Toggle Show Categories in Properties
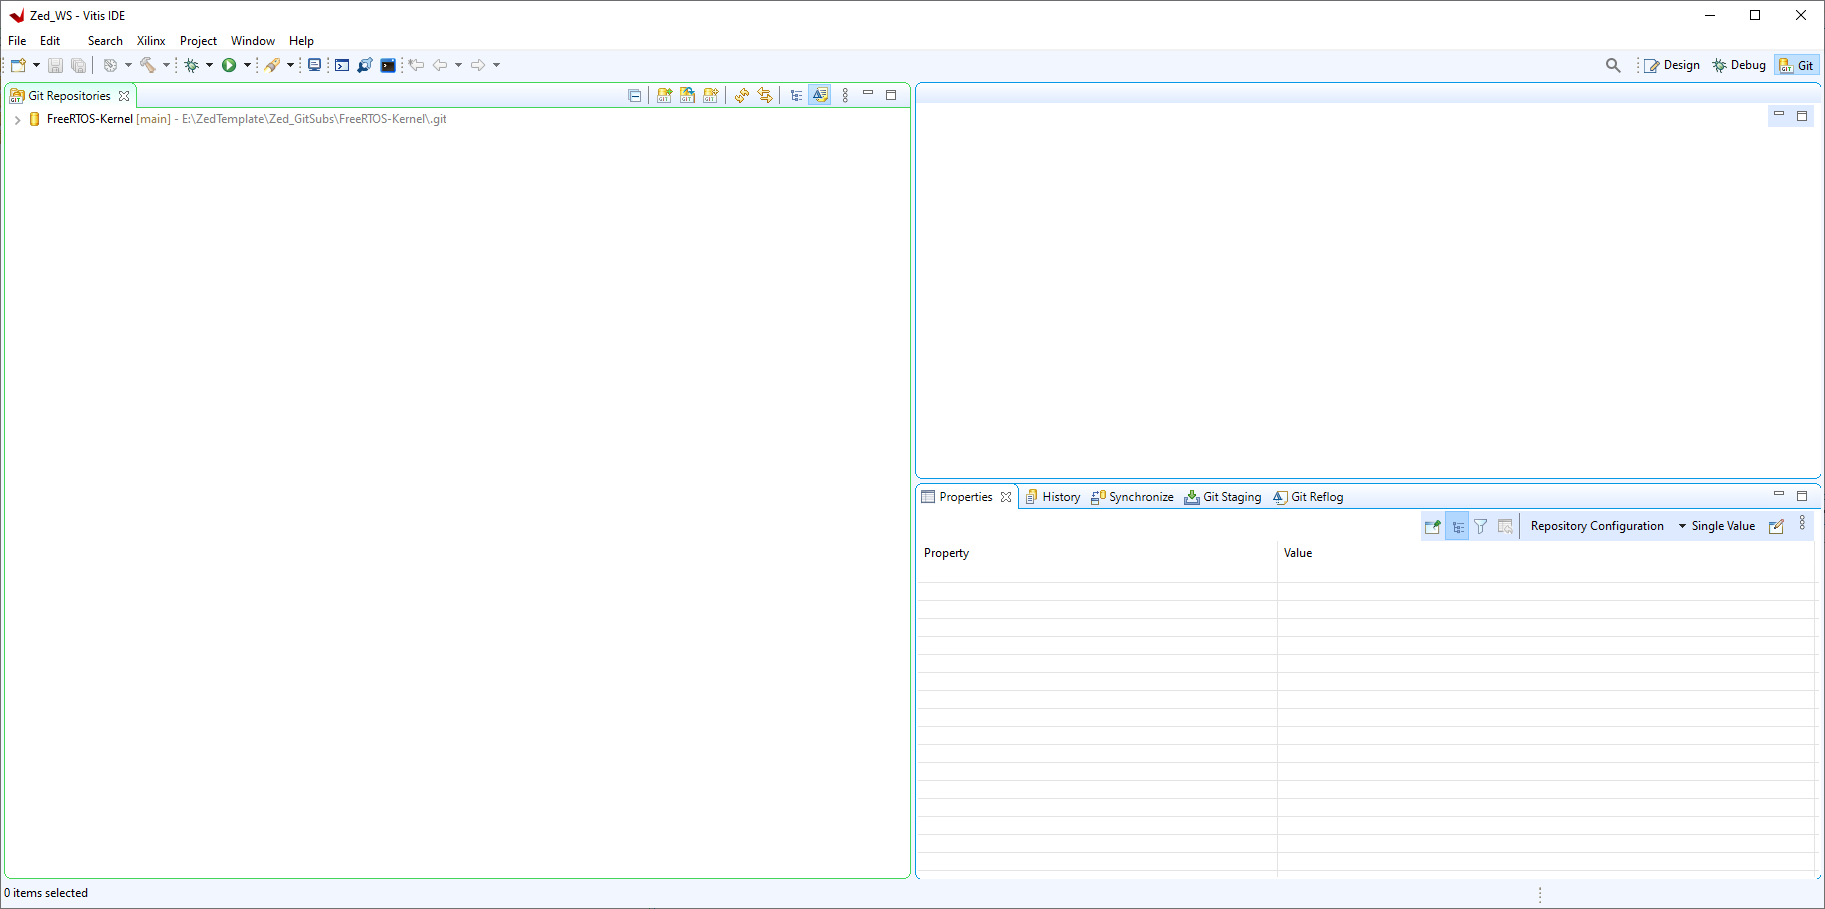Viewport: 1825px width, 909px height. coord(1457,526)
